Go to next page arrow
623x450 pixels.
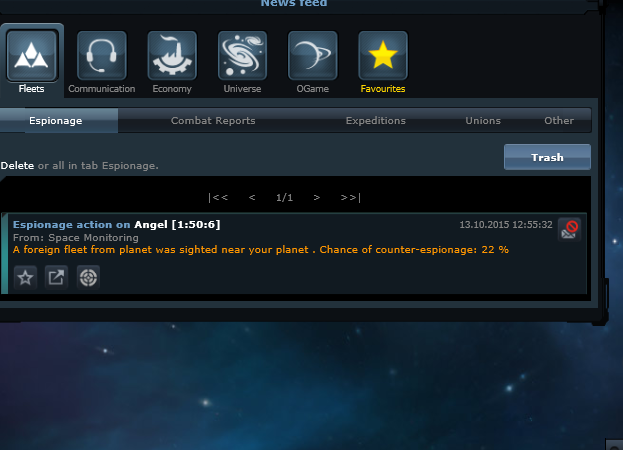coord(316,197)
